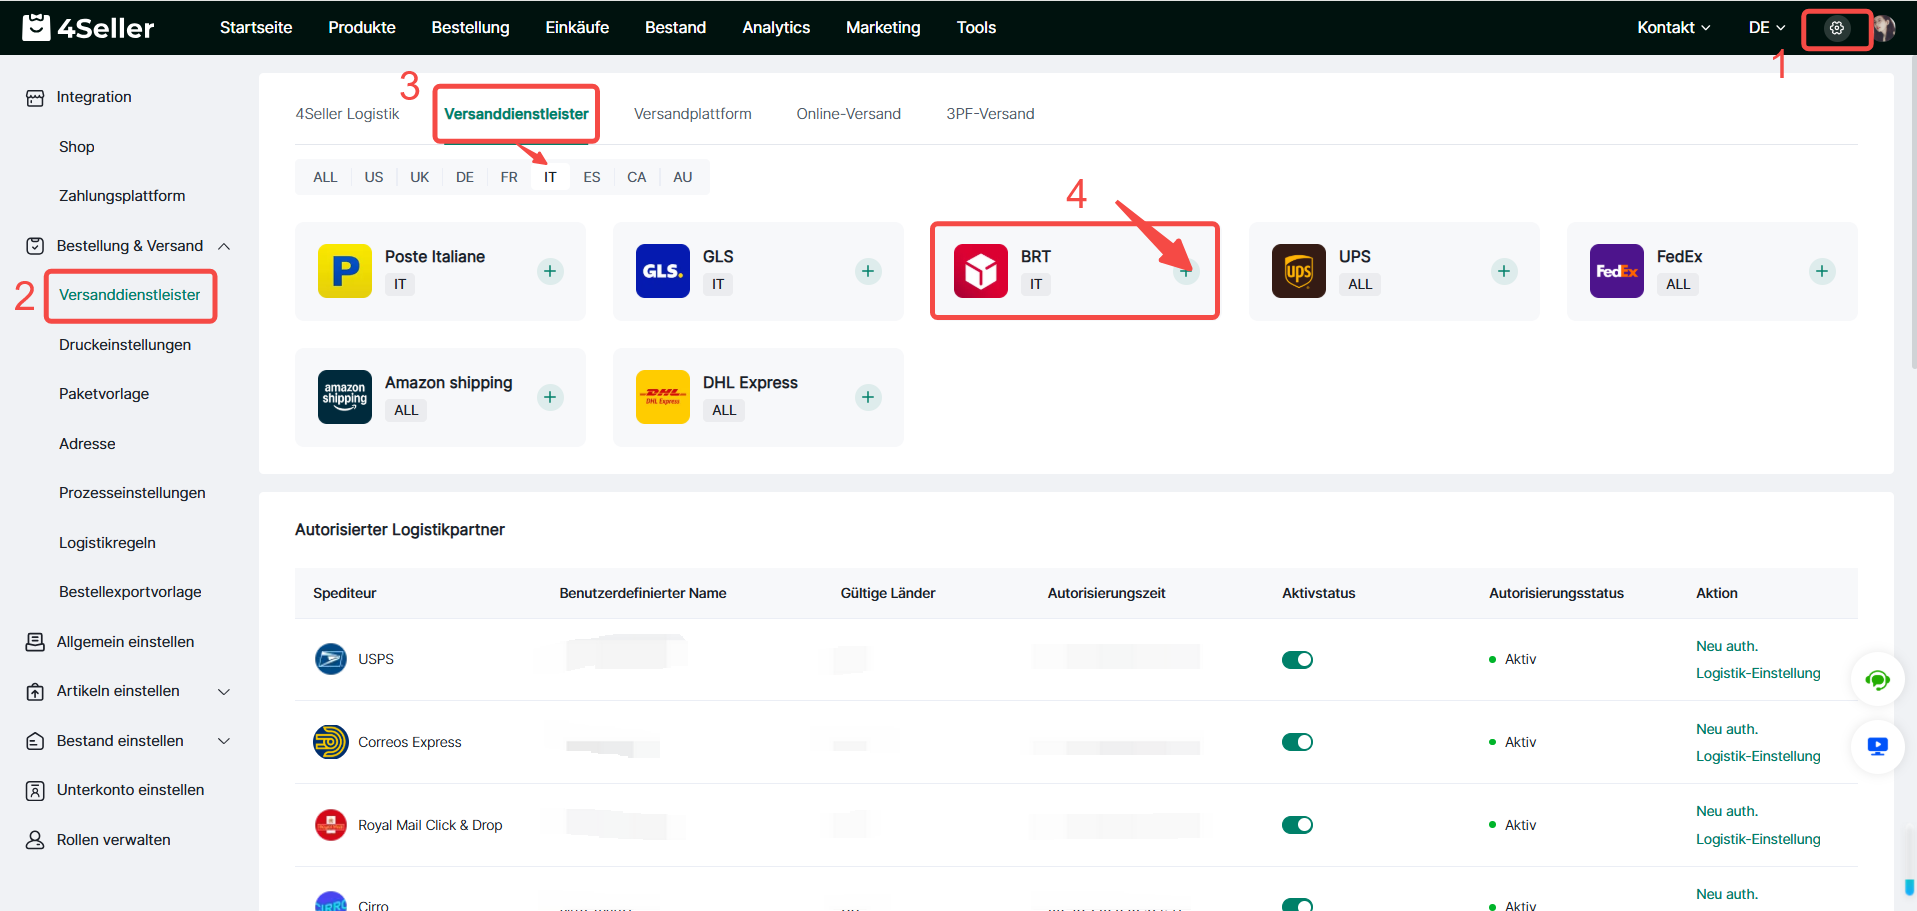Screen dimensions: 1917x911
Task: Add Amazon shipping using plus icon
Action: pos(550,397)
